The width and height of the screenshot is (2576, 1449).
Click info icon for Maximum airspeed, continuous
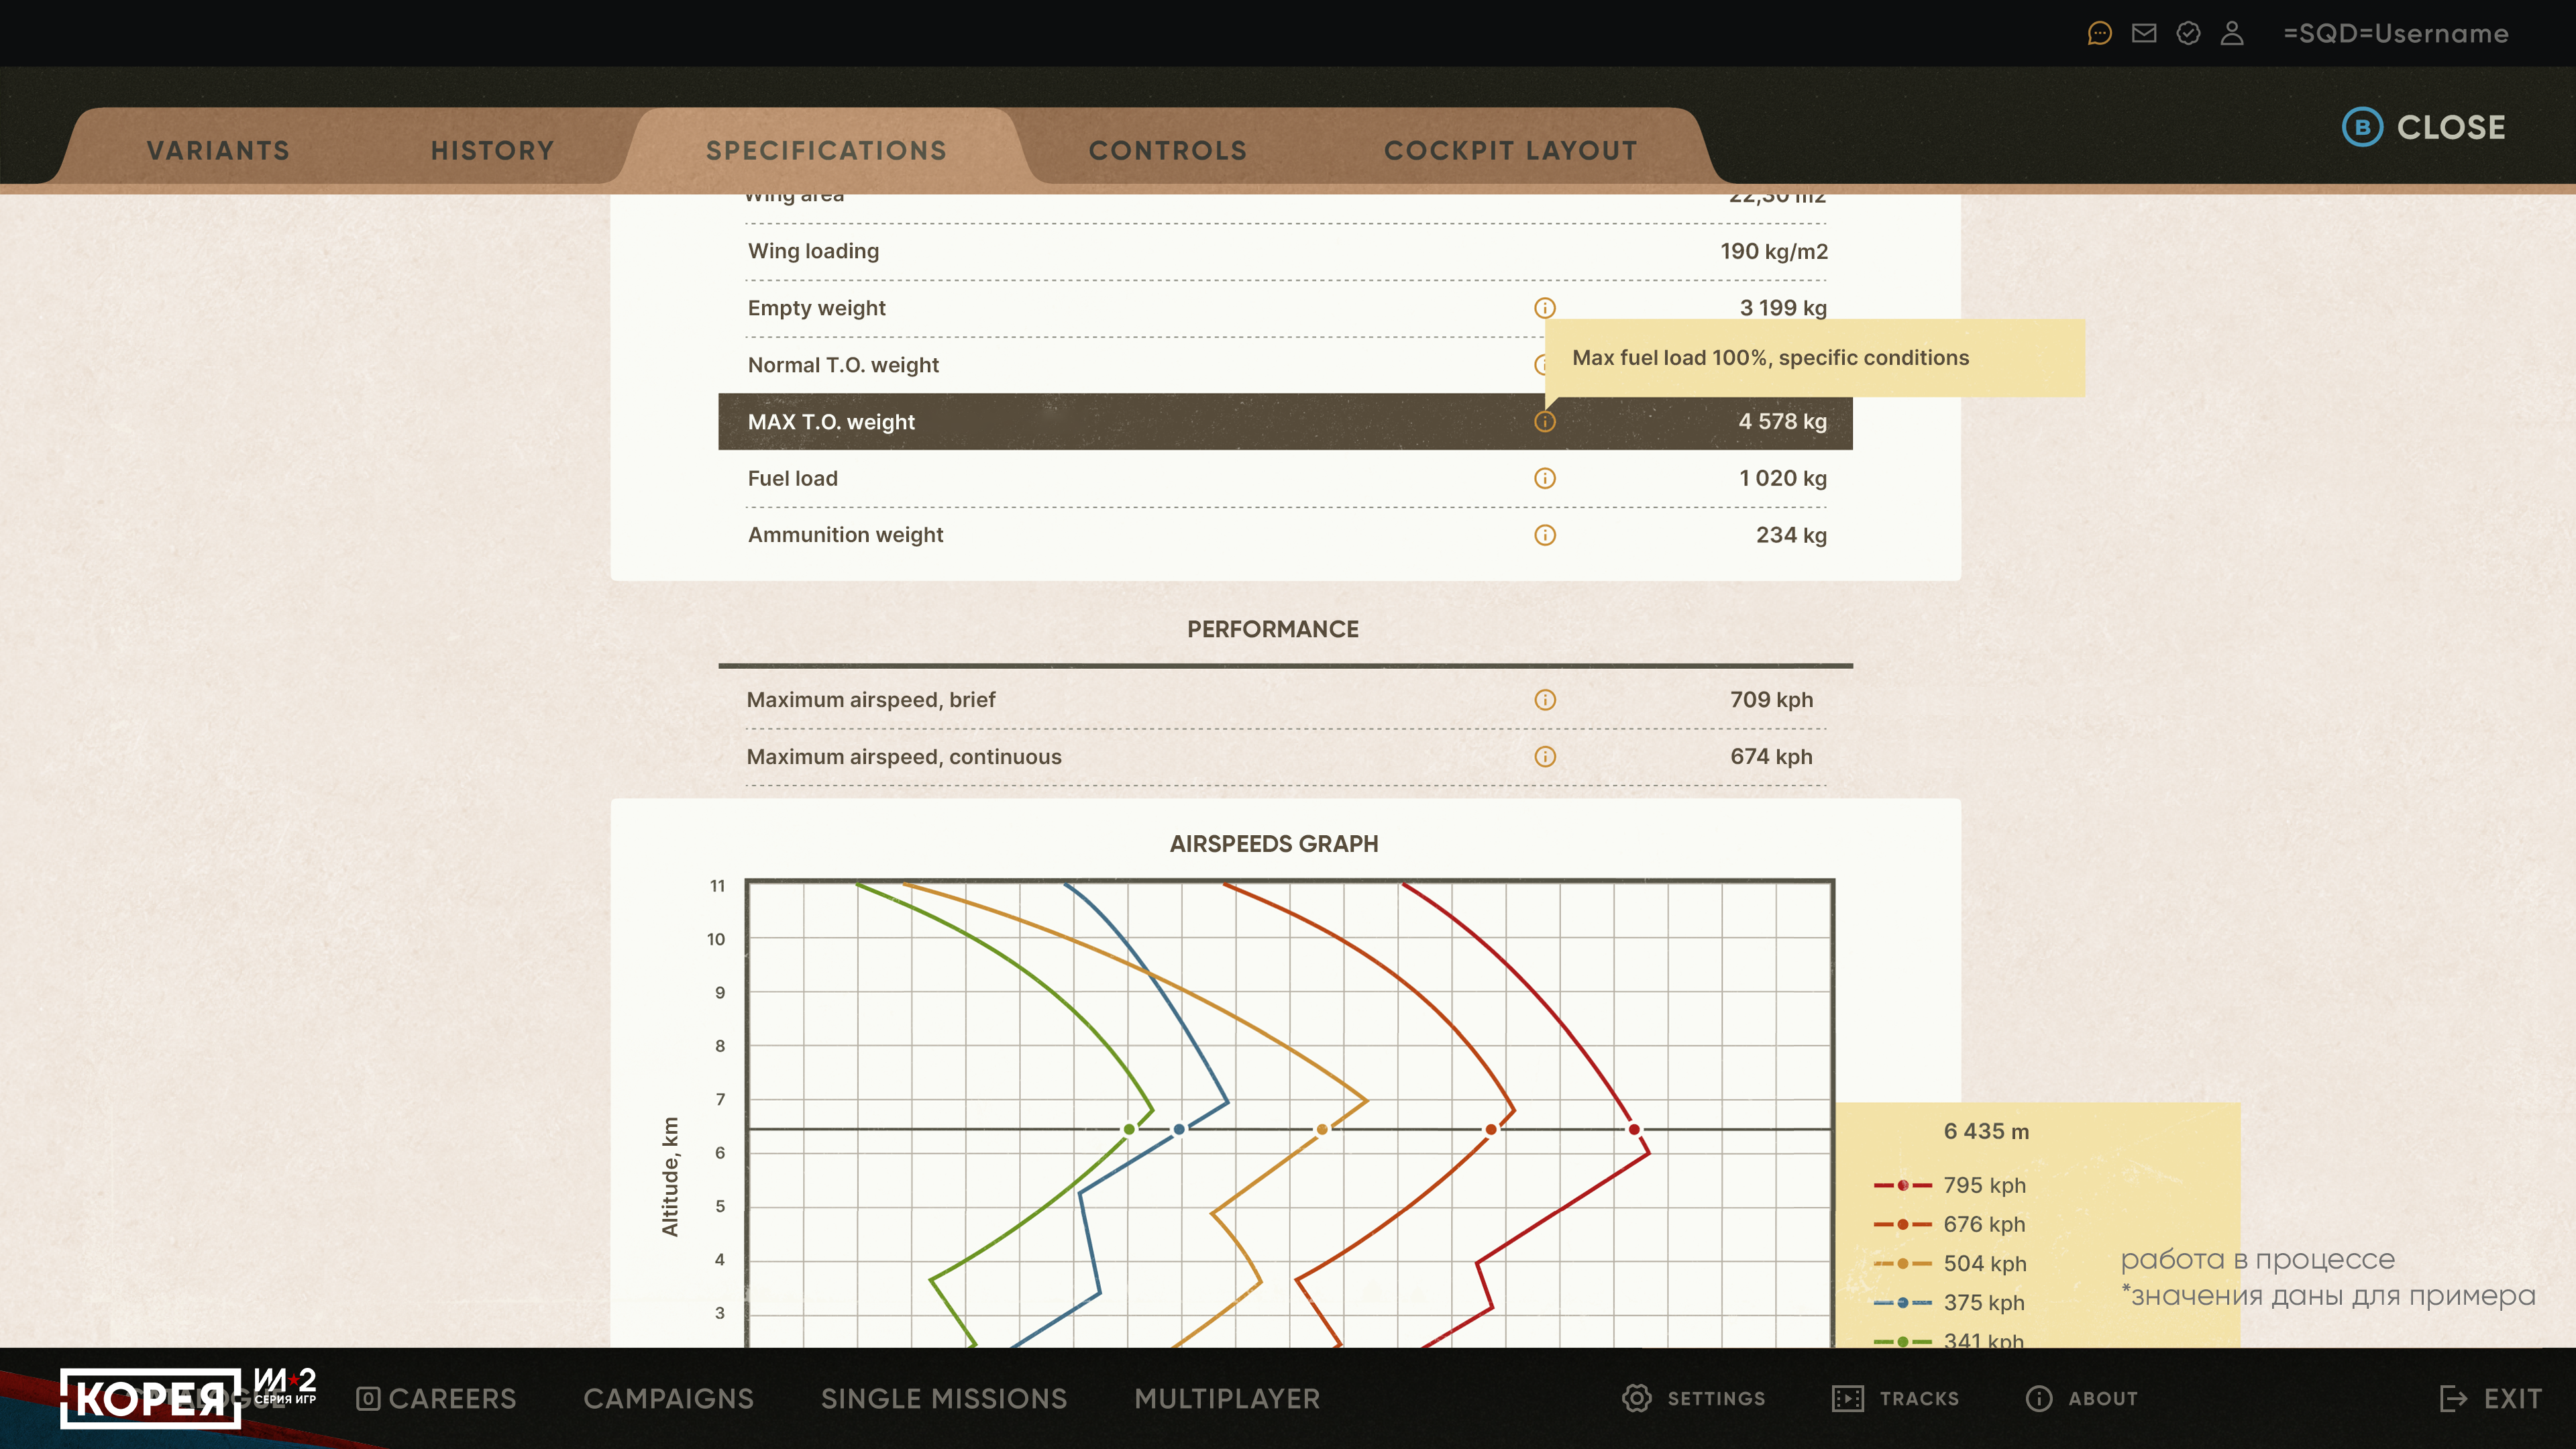click(1545, 757)
